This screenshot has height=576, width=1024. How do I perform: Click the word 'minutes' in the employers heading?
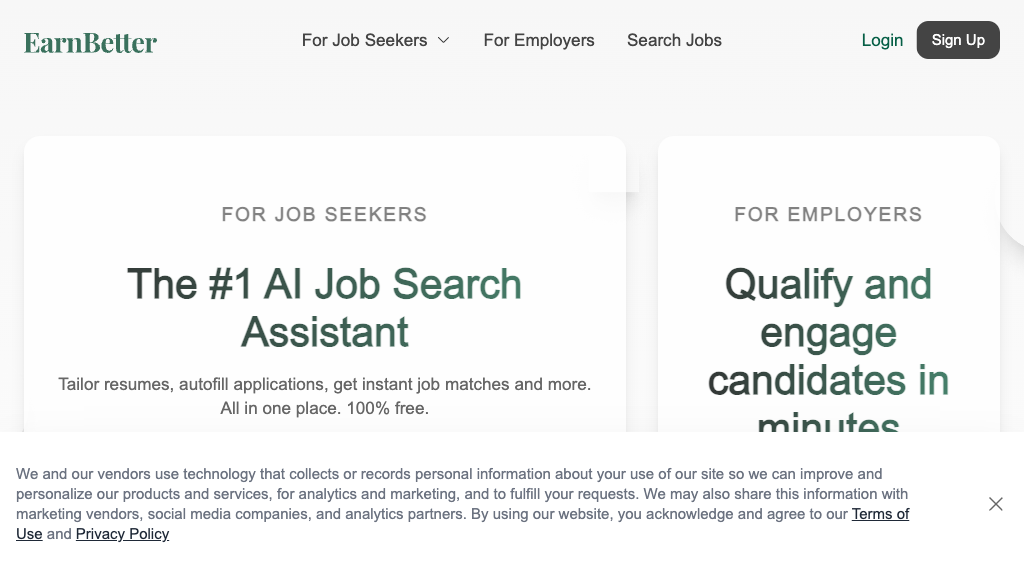tap(828, 424)
